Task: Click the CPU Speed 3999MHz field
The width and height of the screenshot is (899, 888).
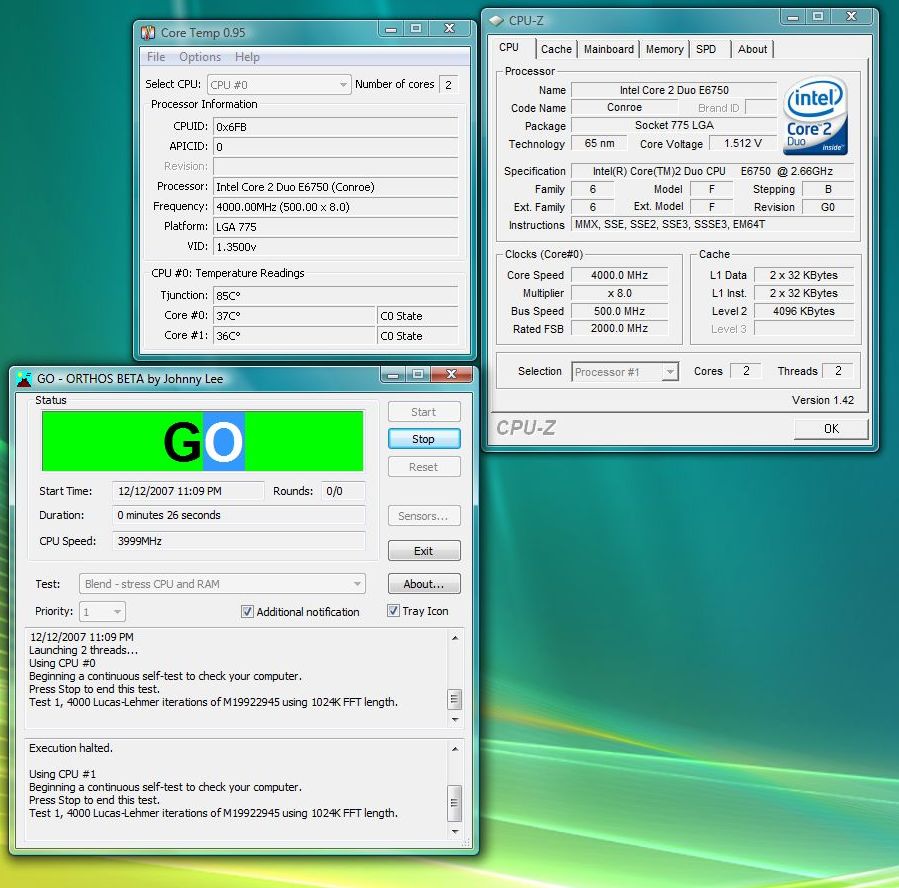Action: [x=239, y=541]
